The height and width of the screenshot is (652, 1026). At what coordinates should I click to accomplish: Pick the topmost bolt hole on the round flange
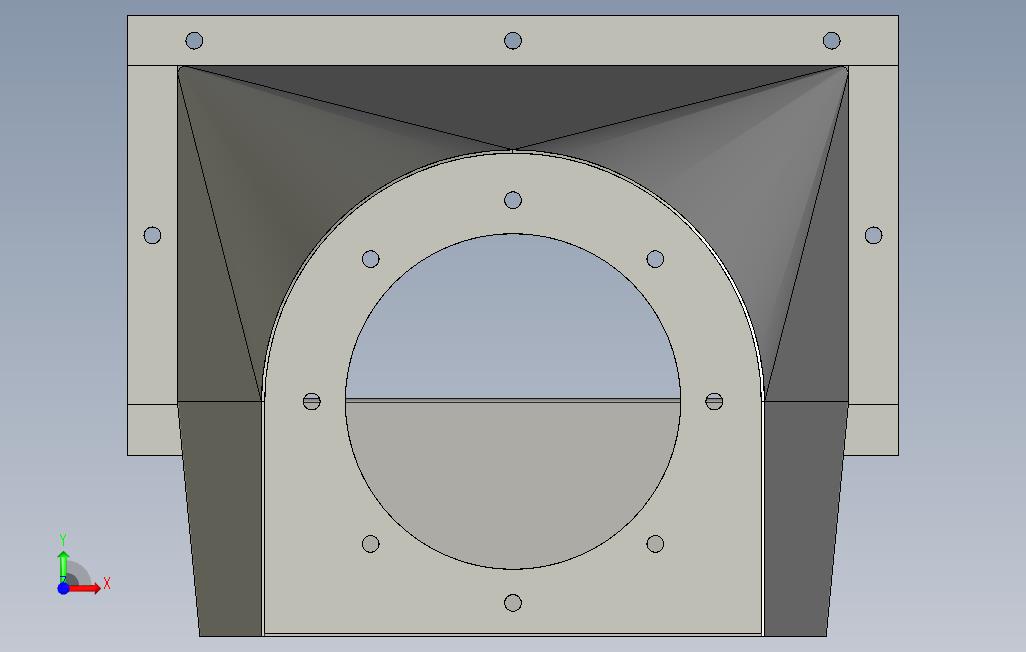[513, 200]
